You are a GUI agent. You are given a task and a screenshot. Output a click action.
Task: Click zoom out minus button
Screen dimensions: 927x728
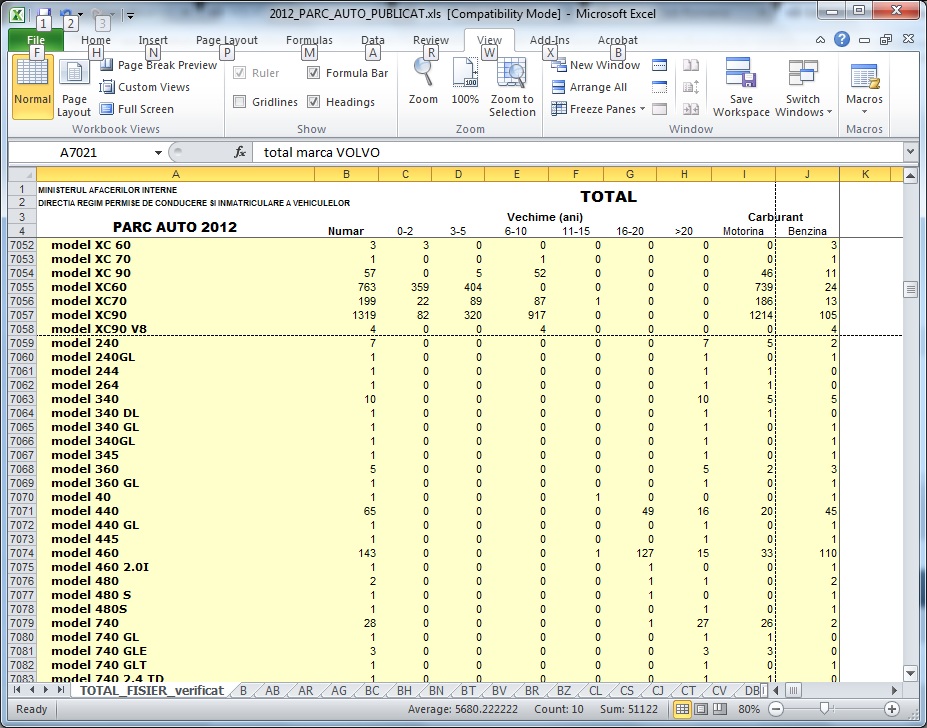tap(776, 708)
